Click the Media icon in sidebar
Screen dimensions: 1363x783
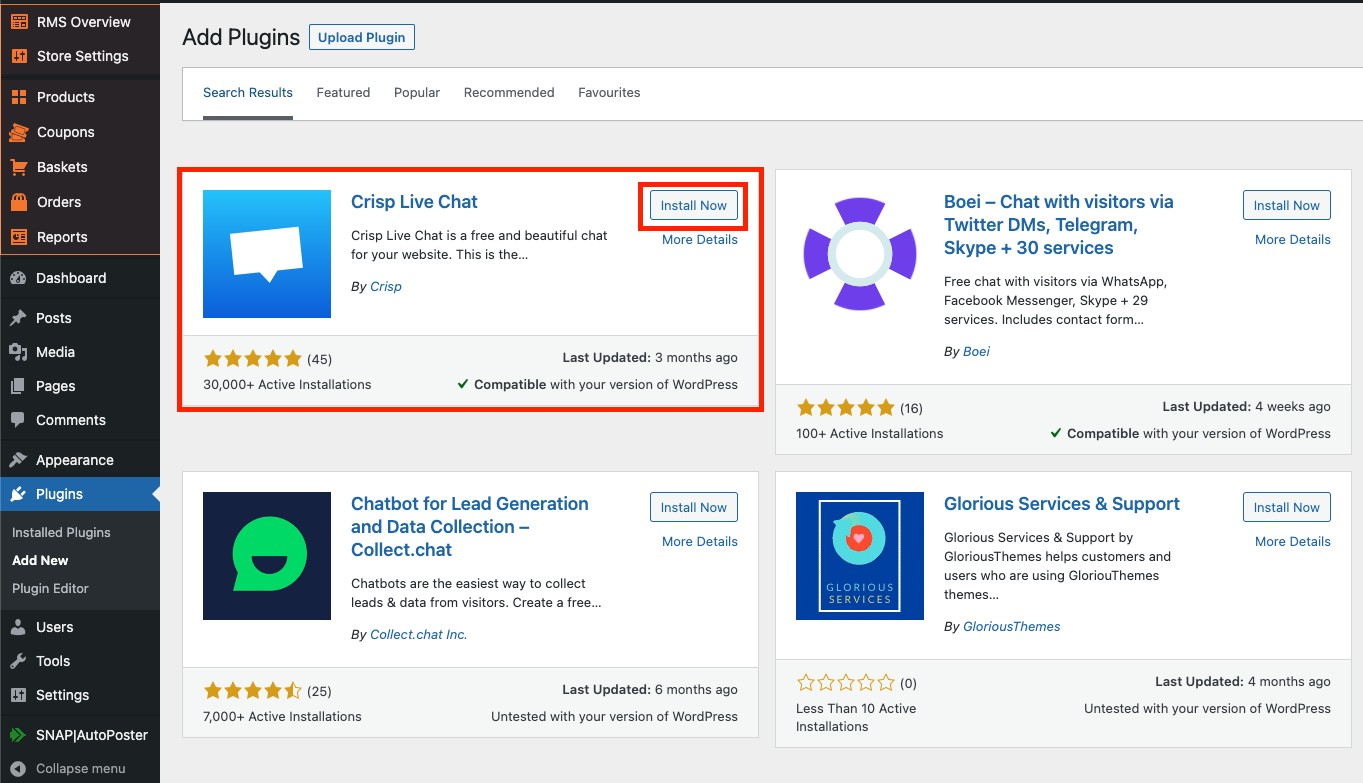coord(18,352)
